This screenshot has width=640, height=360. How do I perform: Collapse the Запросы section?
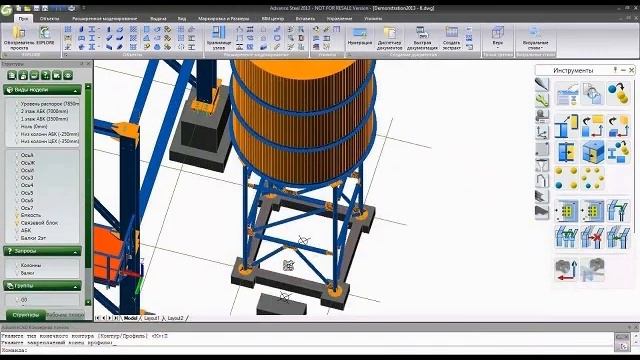coord(76,252)
